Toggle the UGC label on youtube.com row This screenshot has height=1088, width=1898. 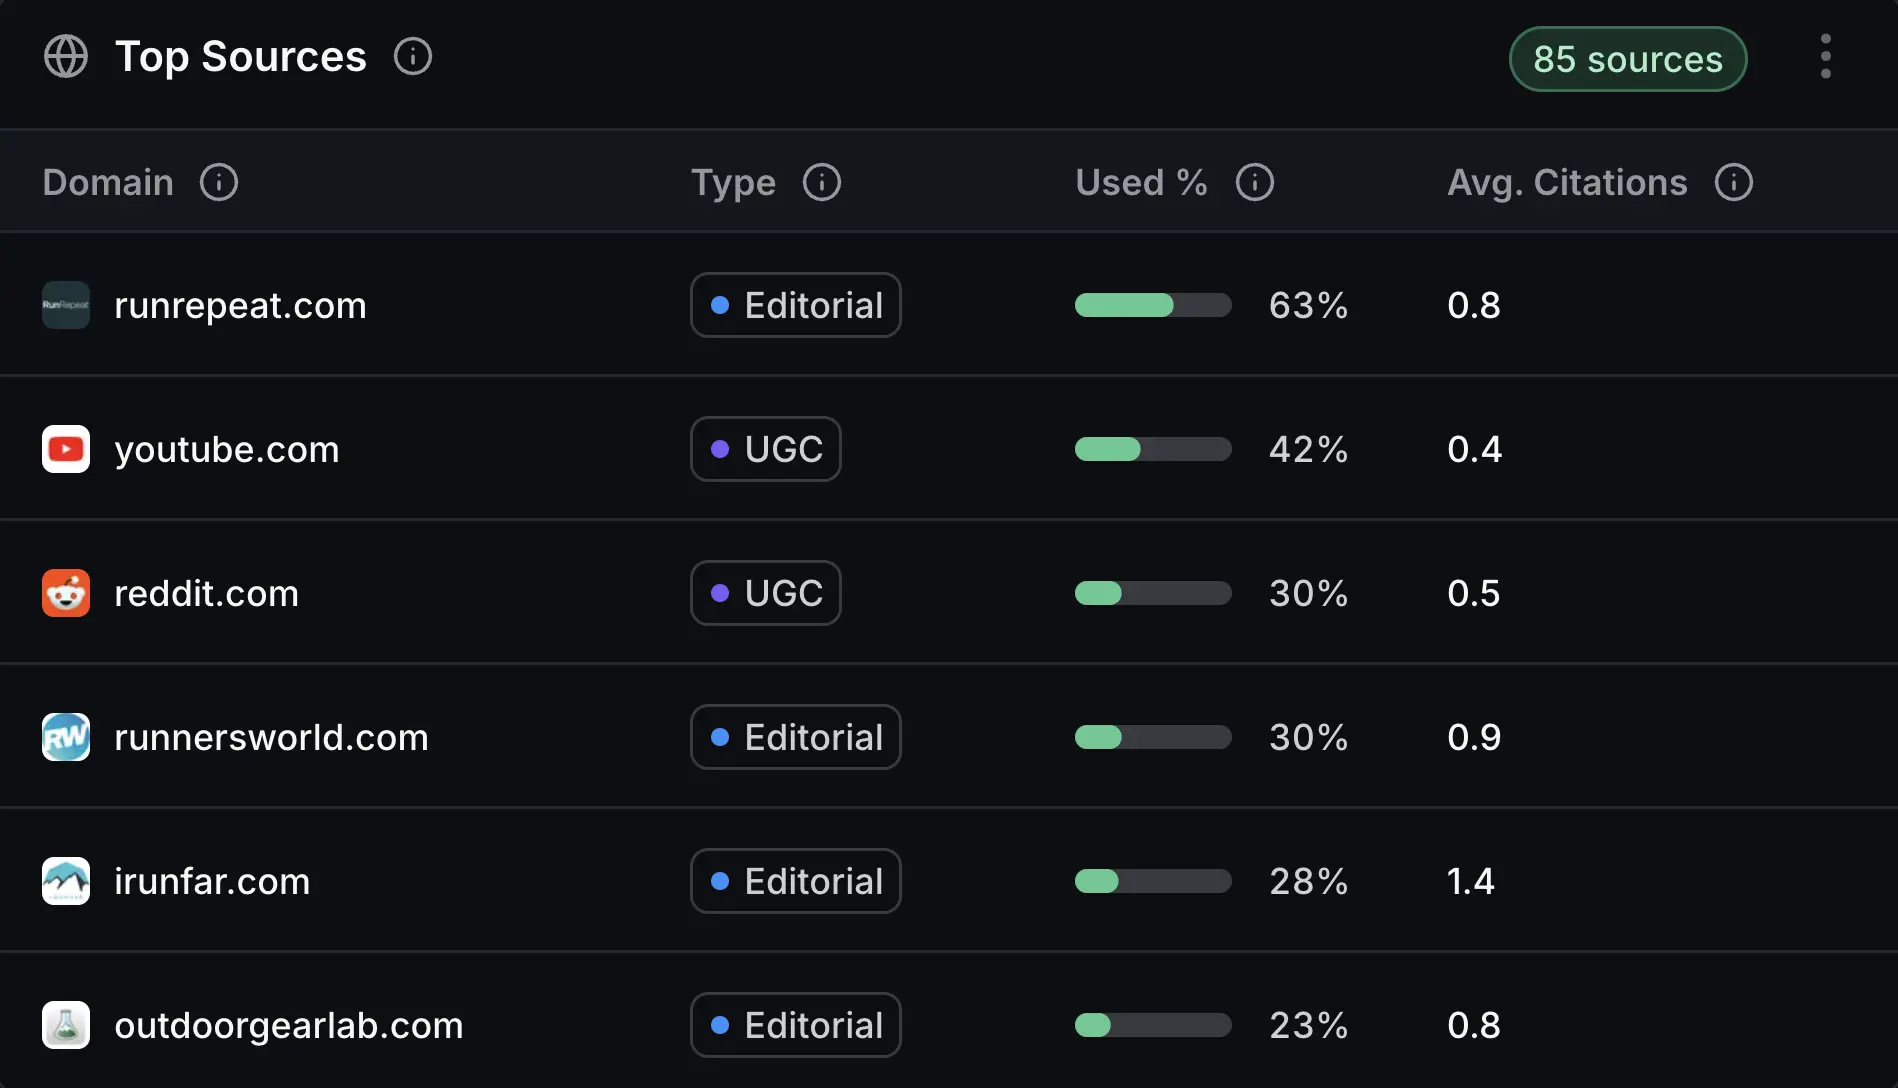point(766,449)
